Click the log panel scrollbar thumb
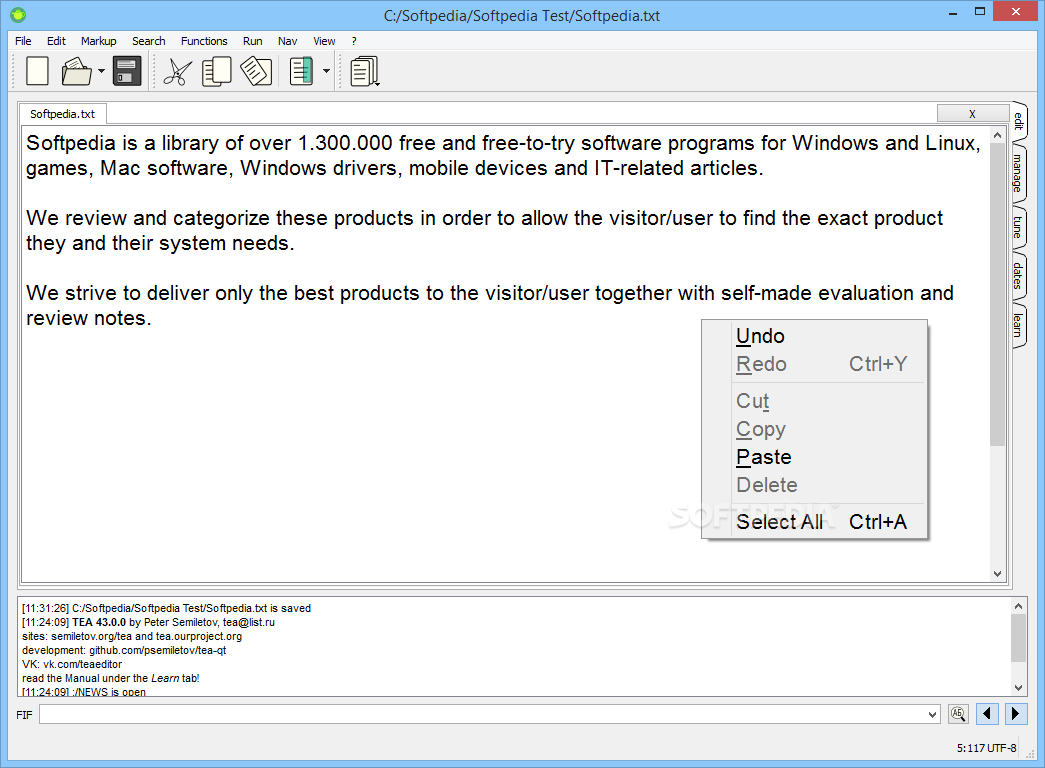Screen dimensions: 1045x768 coord(1018,638)
